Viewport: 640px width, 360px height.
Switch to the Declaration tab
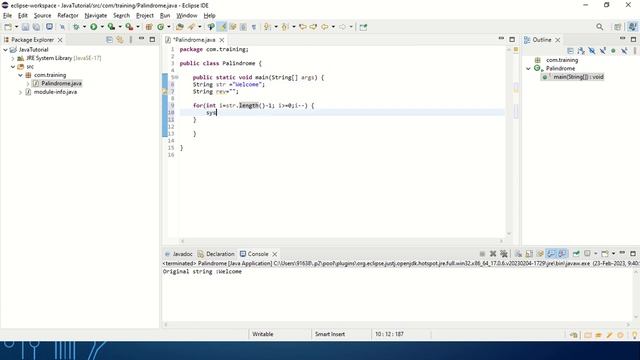click(216, 254)
